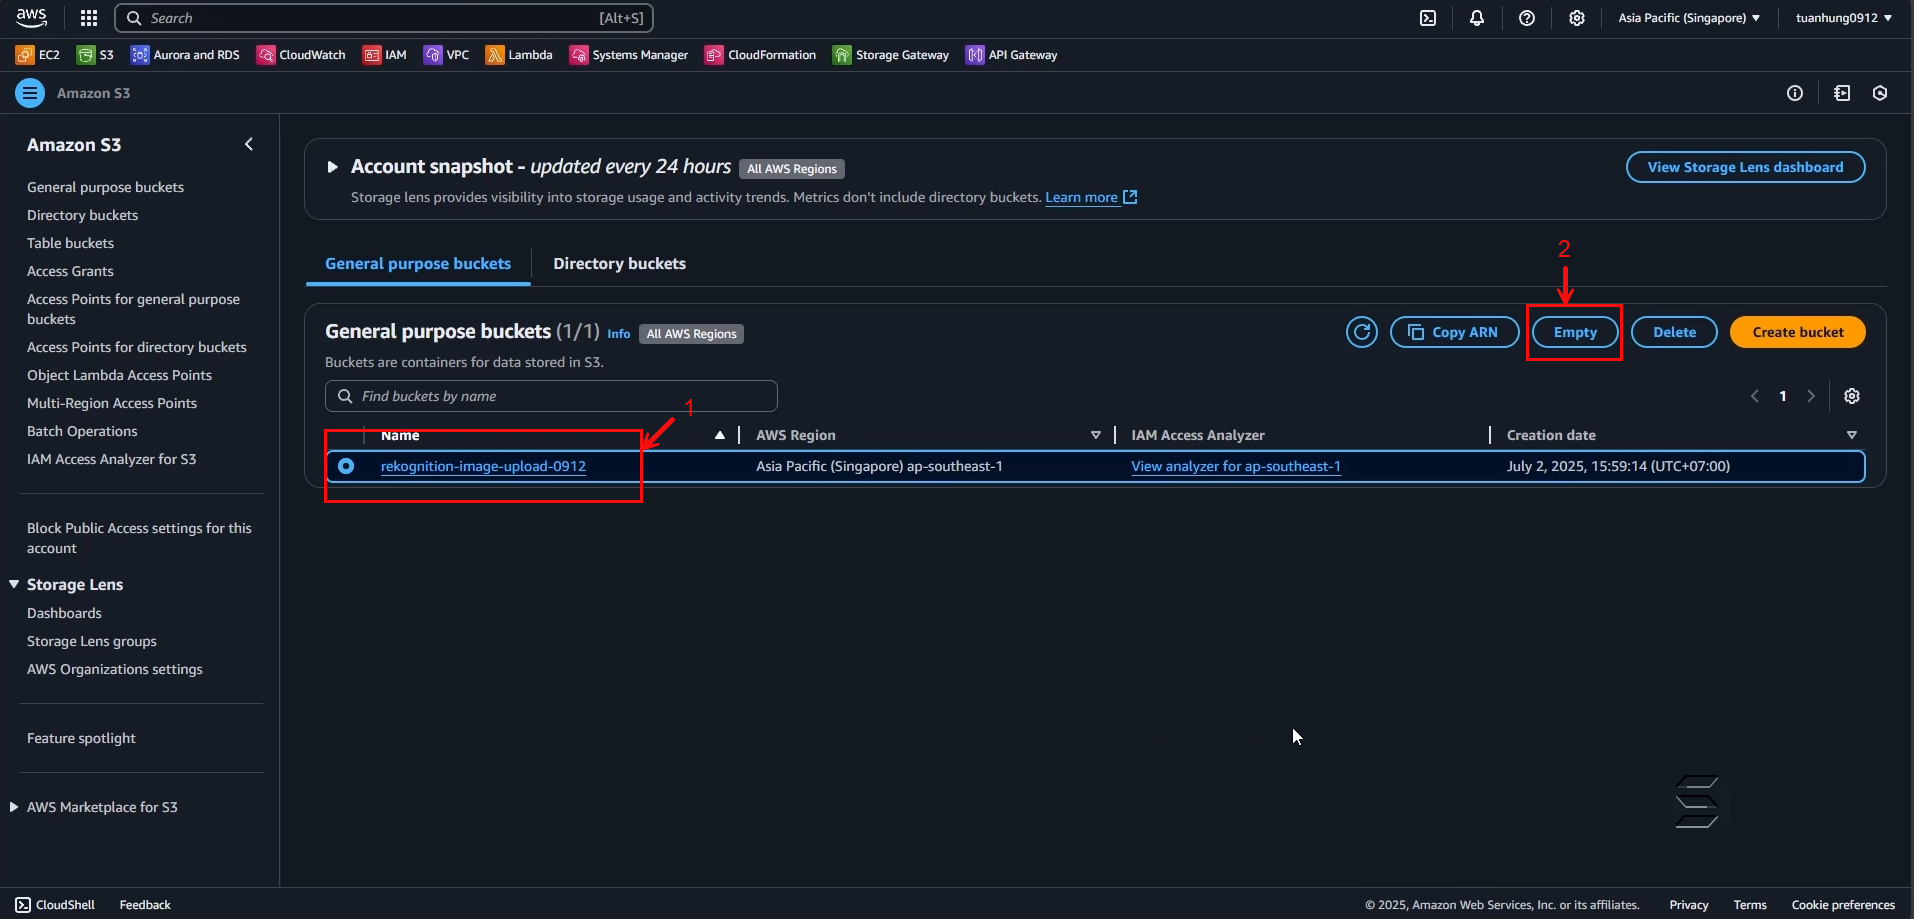The image size is (1914, 919).
Task: Open Cookie preferences in footer
Action: coord(1843,905)
